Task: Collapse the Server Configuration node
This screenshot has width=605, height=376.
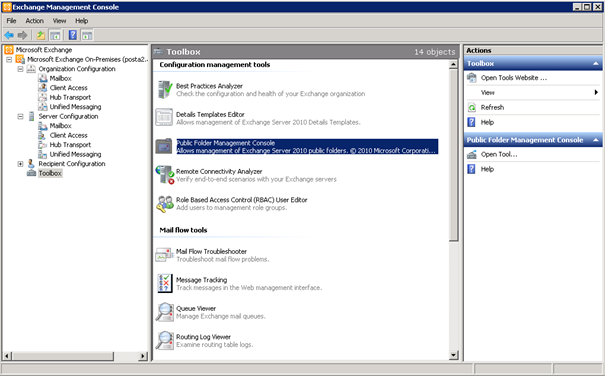Action: click(20, 116)
